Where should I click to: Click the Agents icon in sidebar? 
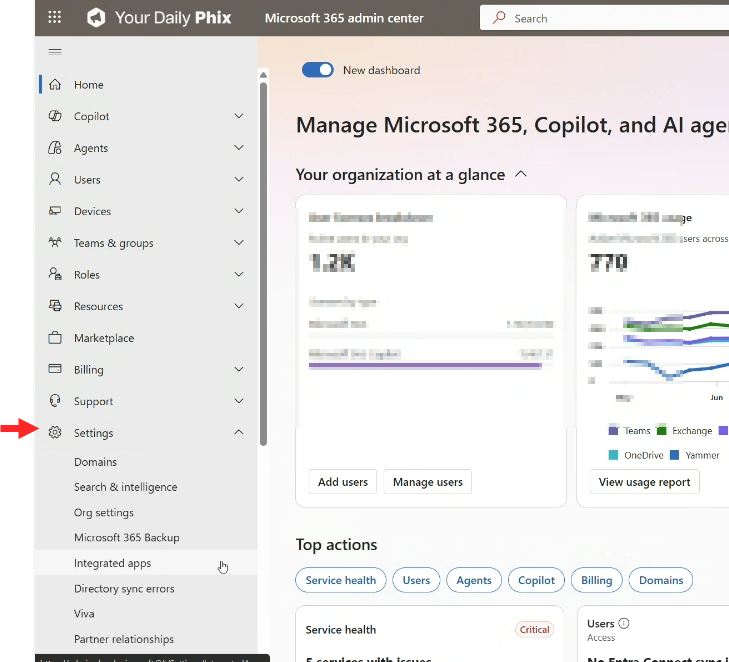[55, 148]
